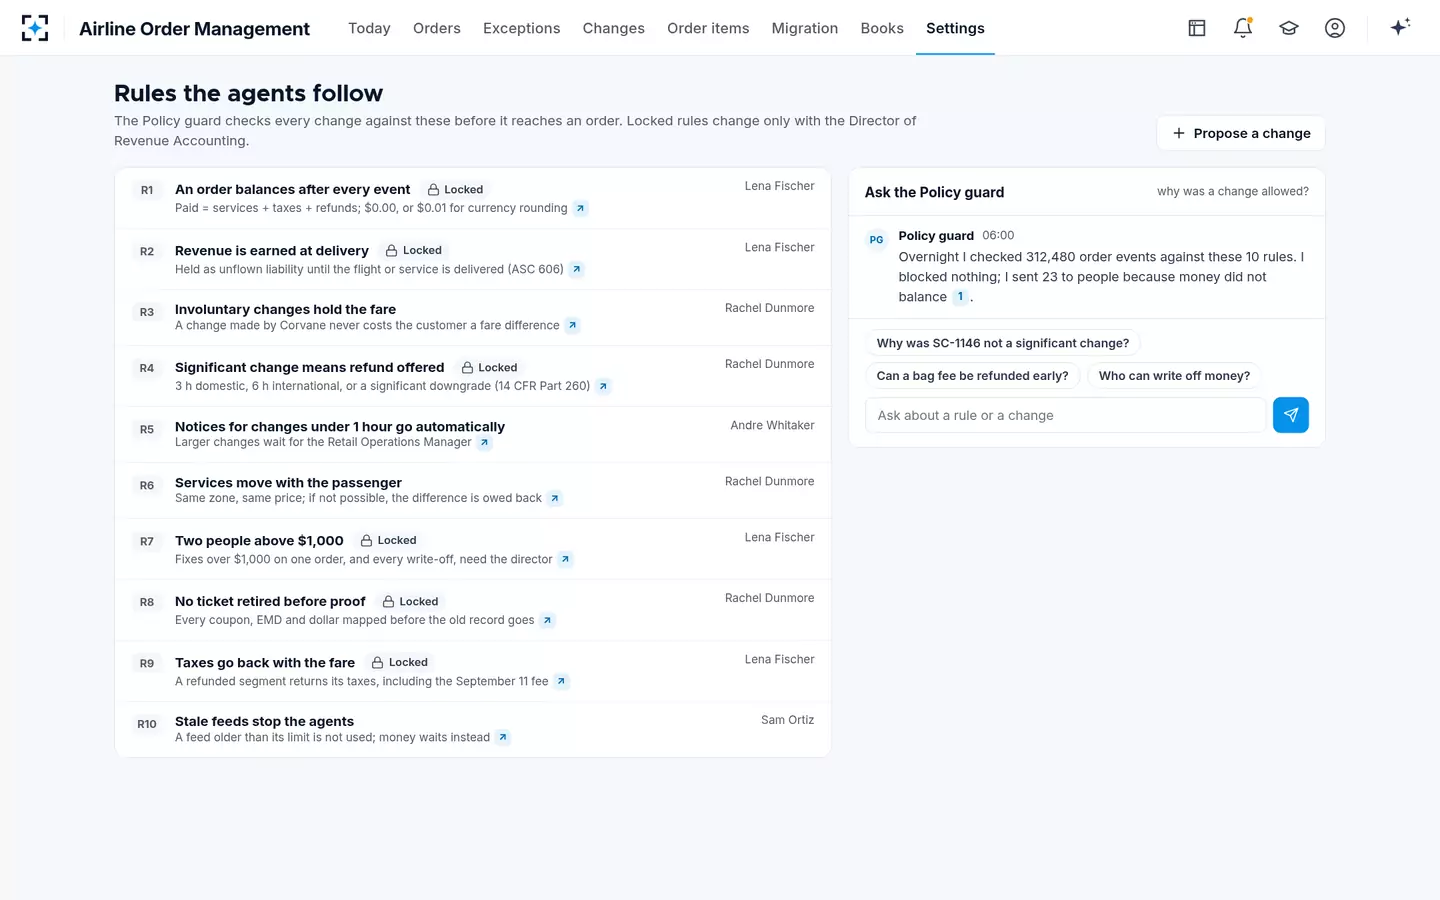
Task: Open the Exceptions tab
Action: [522, 28]
